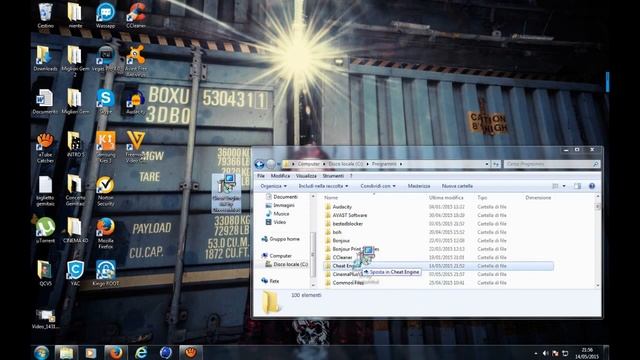Launch the Kingo ROOT shortcut

pyautogui.click(x=105, y=273)
